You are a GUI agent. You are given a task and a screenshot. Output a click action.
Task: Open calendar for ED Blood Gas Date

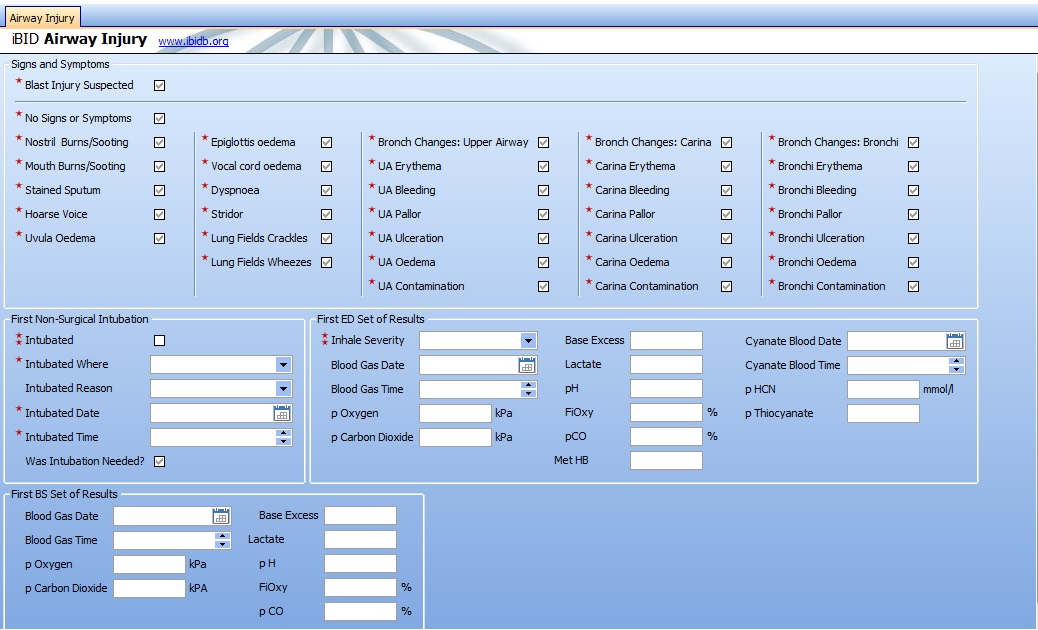527,365
